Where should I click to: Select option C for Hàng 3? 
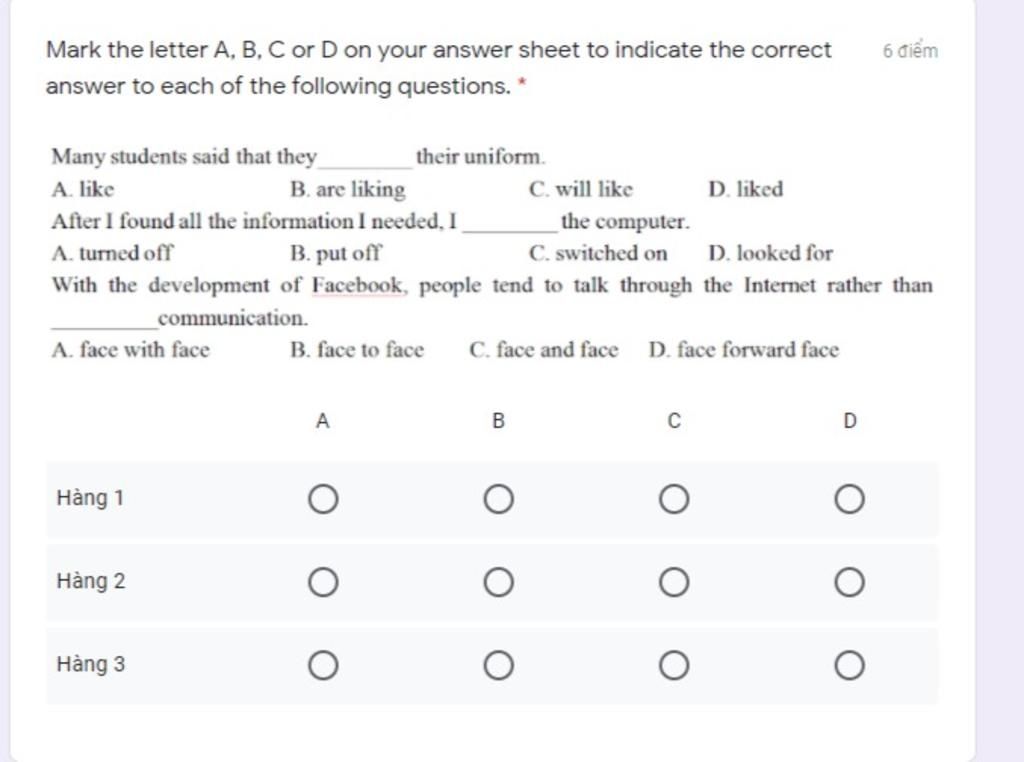[x=674, y=665]
